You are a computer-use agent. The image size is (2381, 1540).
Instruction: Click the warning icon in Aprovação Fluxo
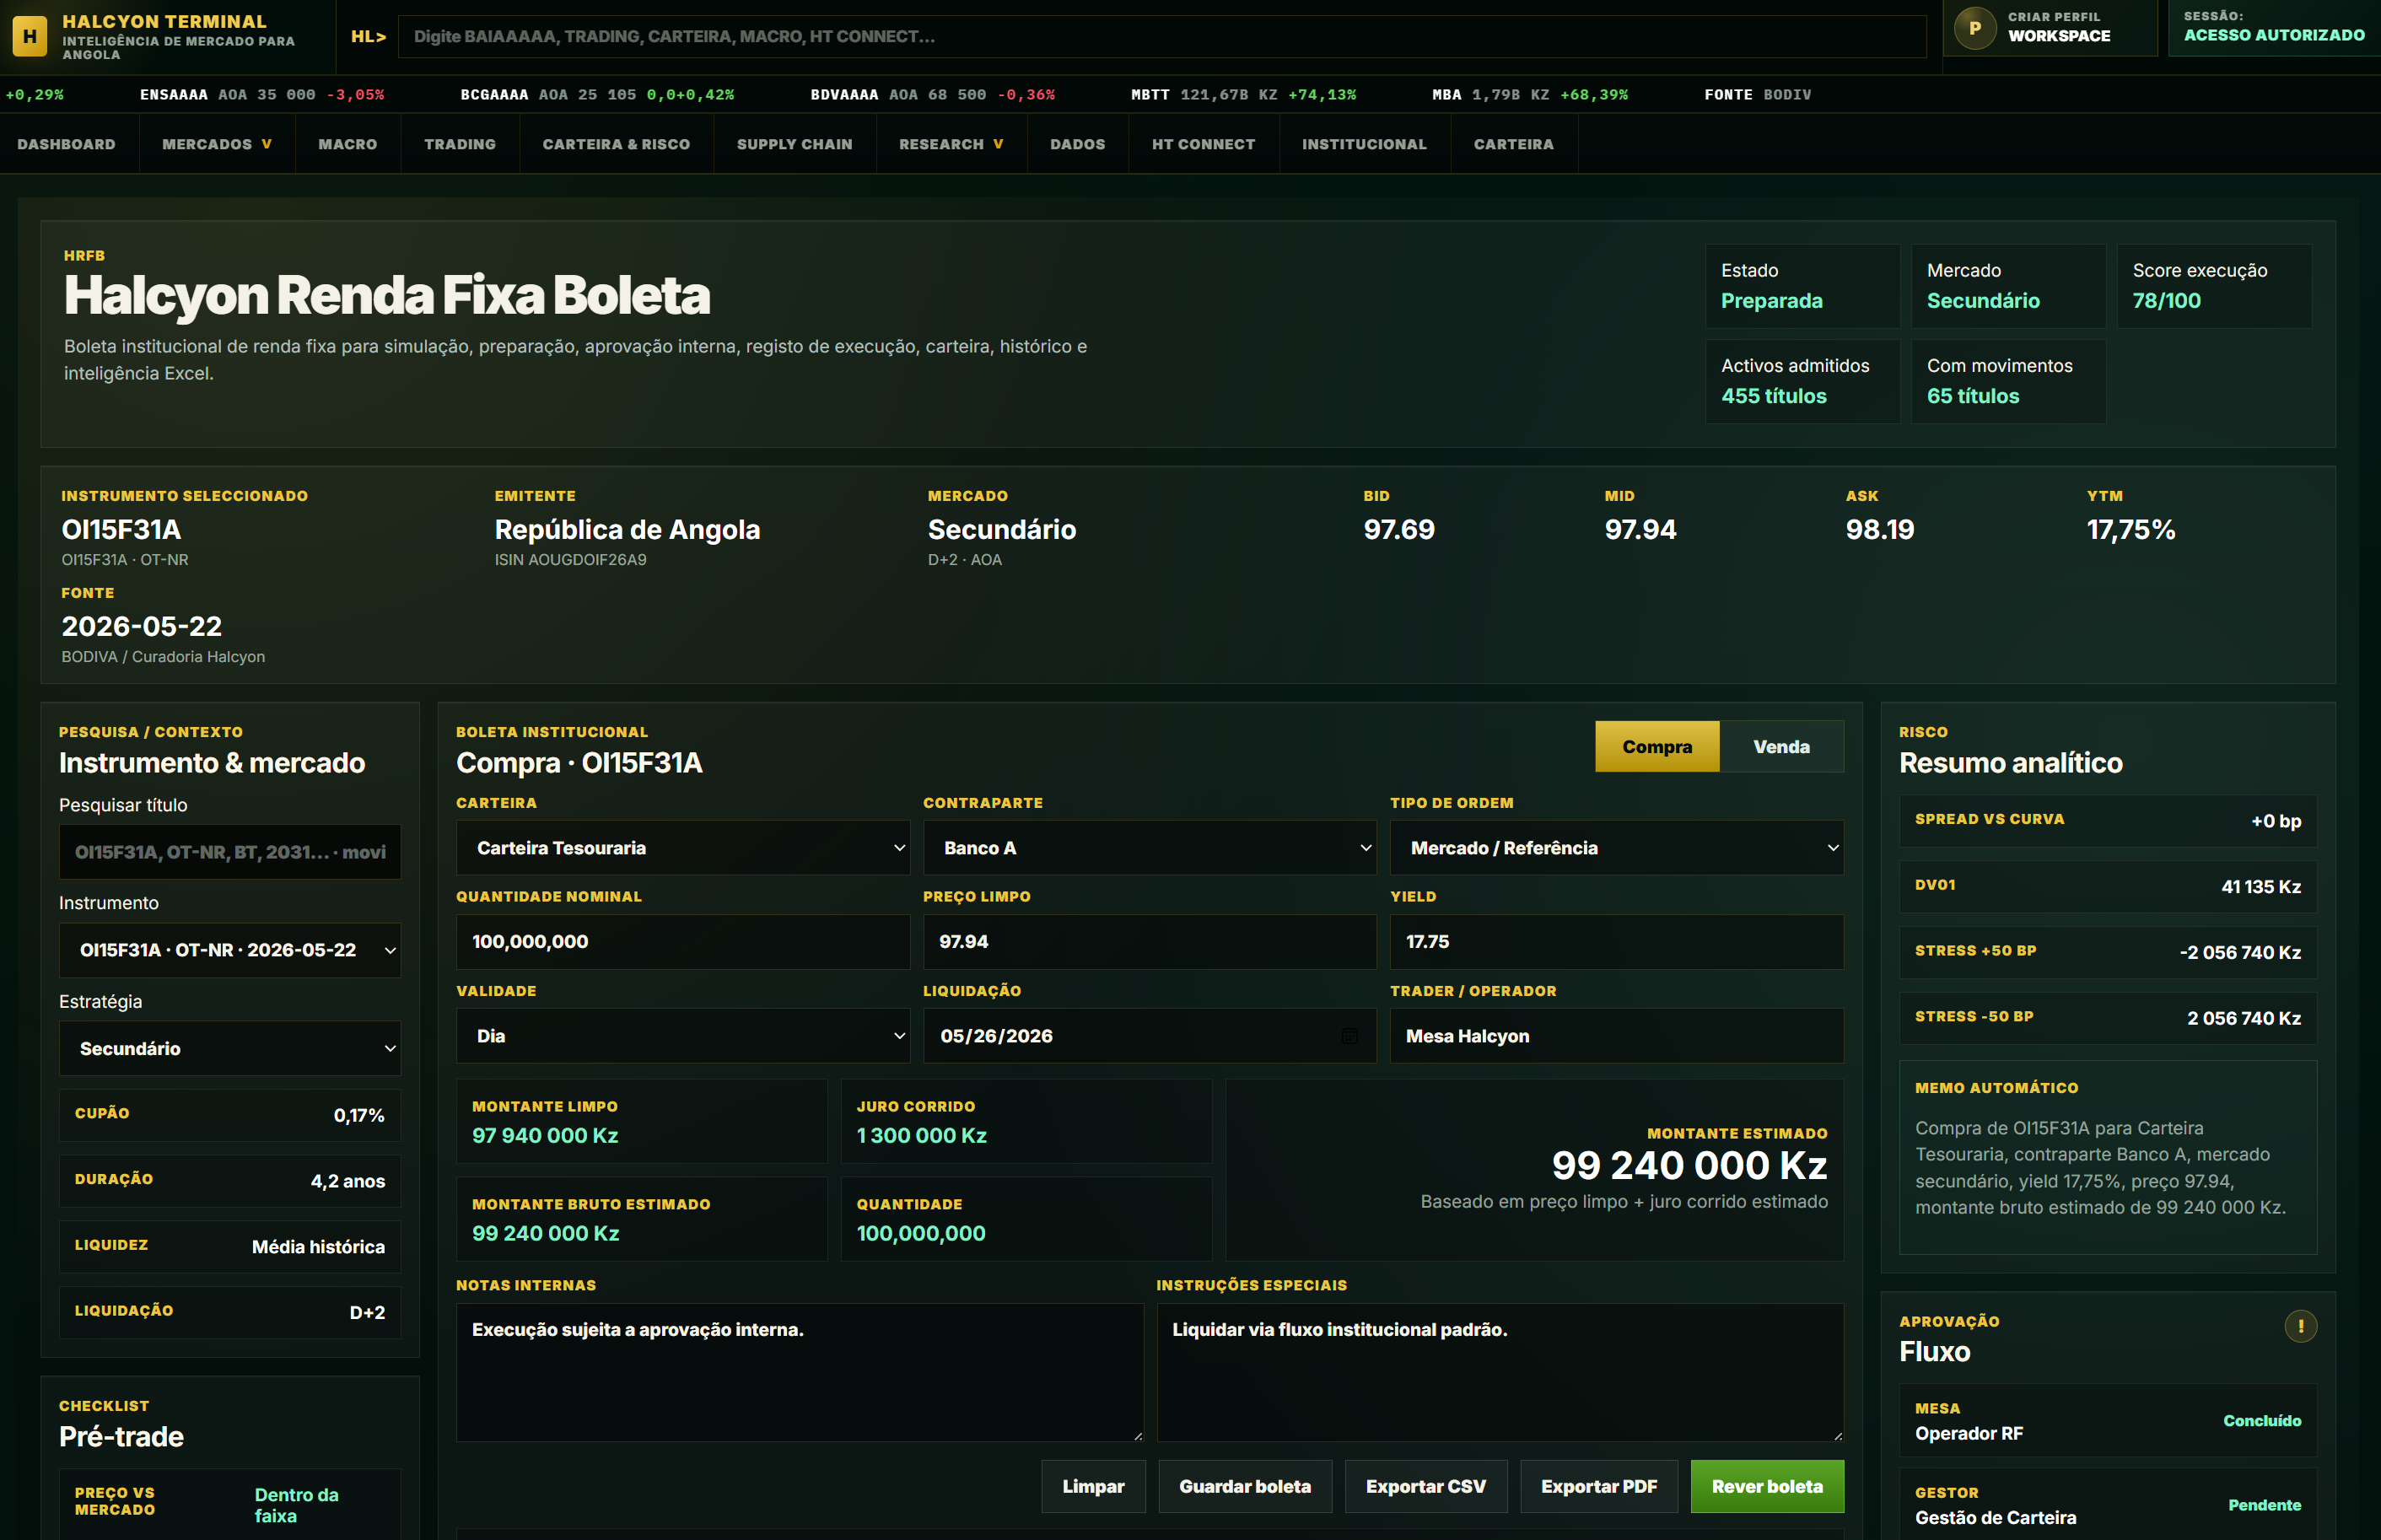pyautogui.click(x=2300, y=1326)
